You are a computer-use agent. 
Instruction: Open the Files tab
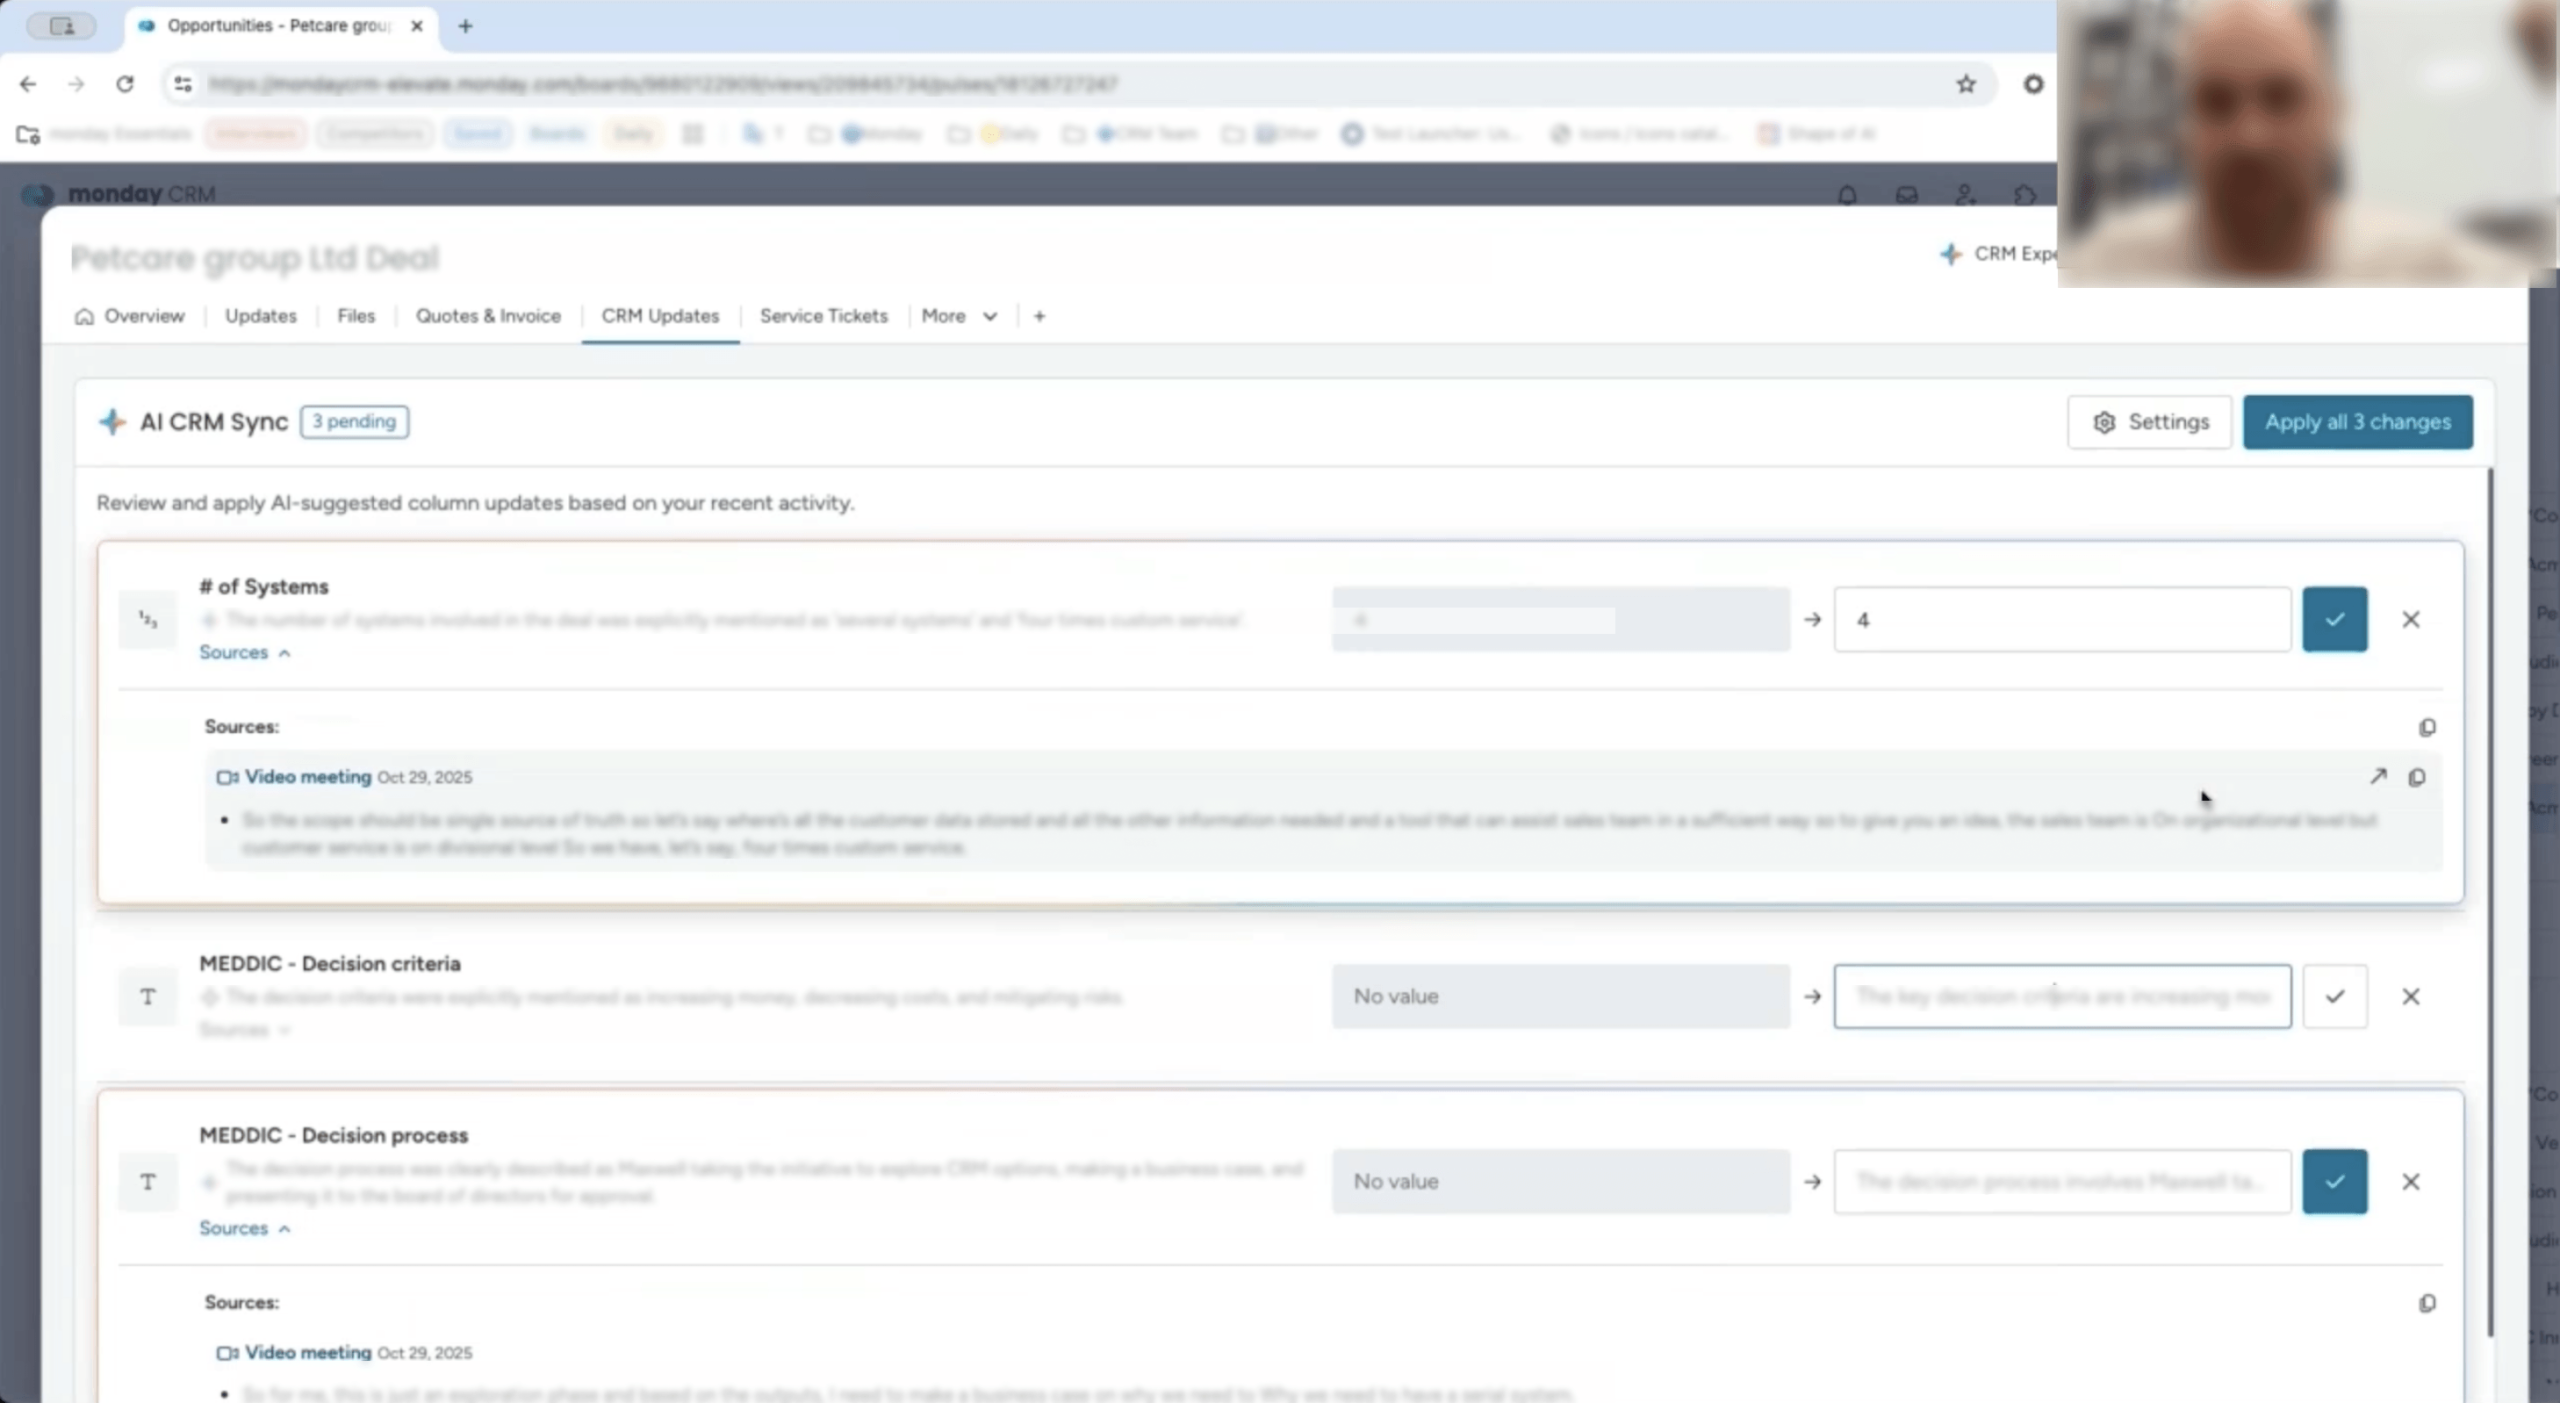356,316
